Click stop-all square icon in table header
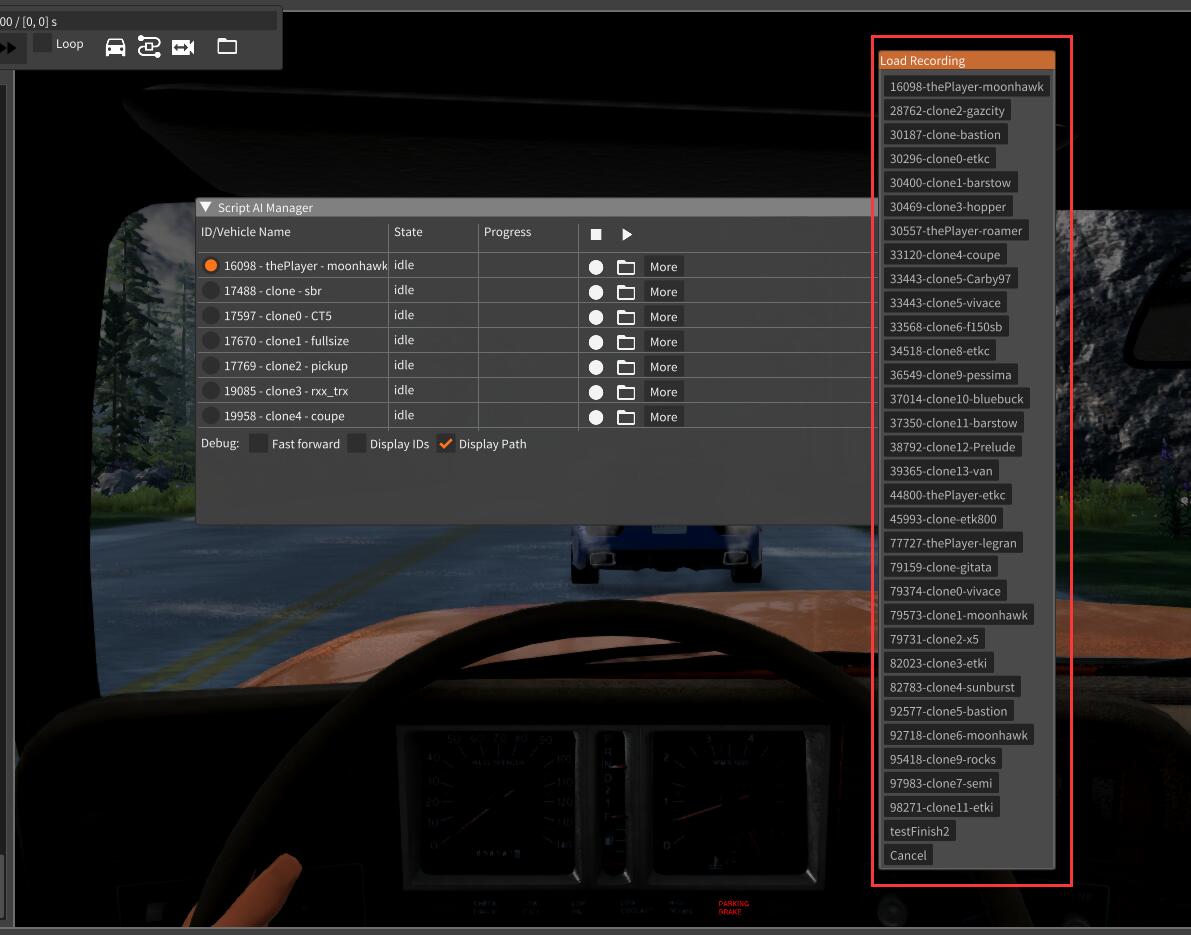 click(x=596, y=235)
